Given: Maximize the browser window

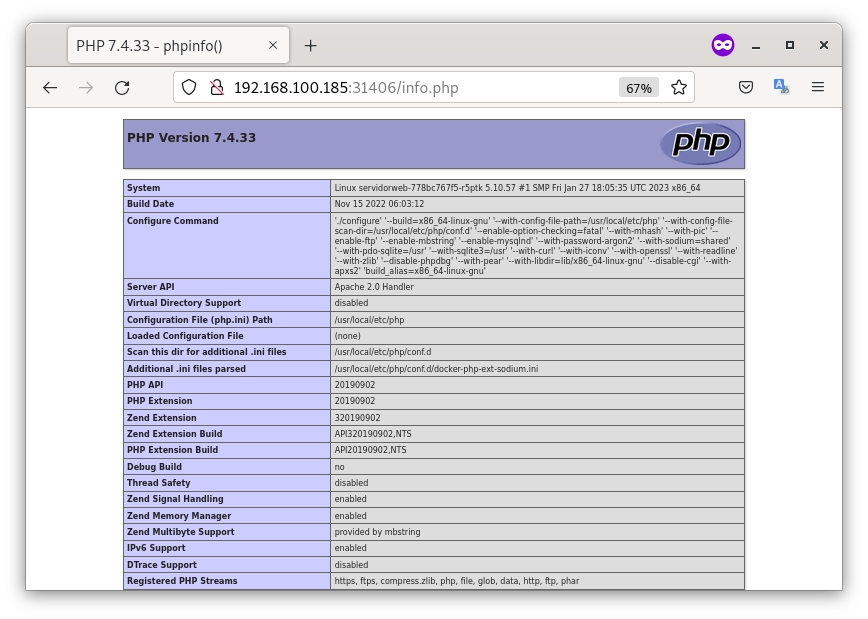Looking at the screenshot, I should coord(790,45).
